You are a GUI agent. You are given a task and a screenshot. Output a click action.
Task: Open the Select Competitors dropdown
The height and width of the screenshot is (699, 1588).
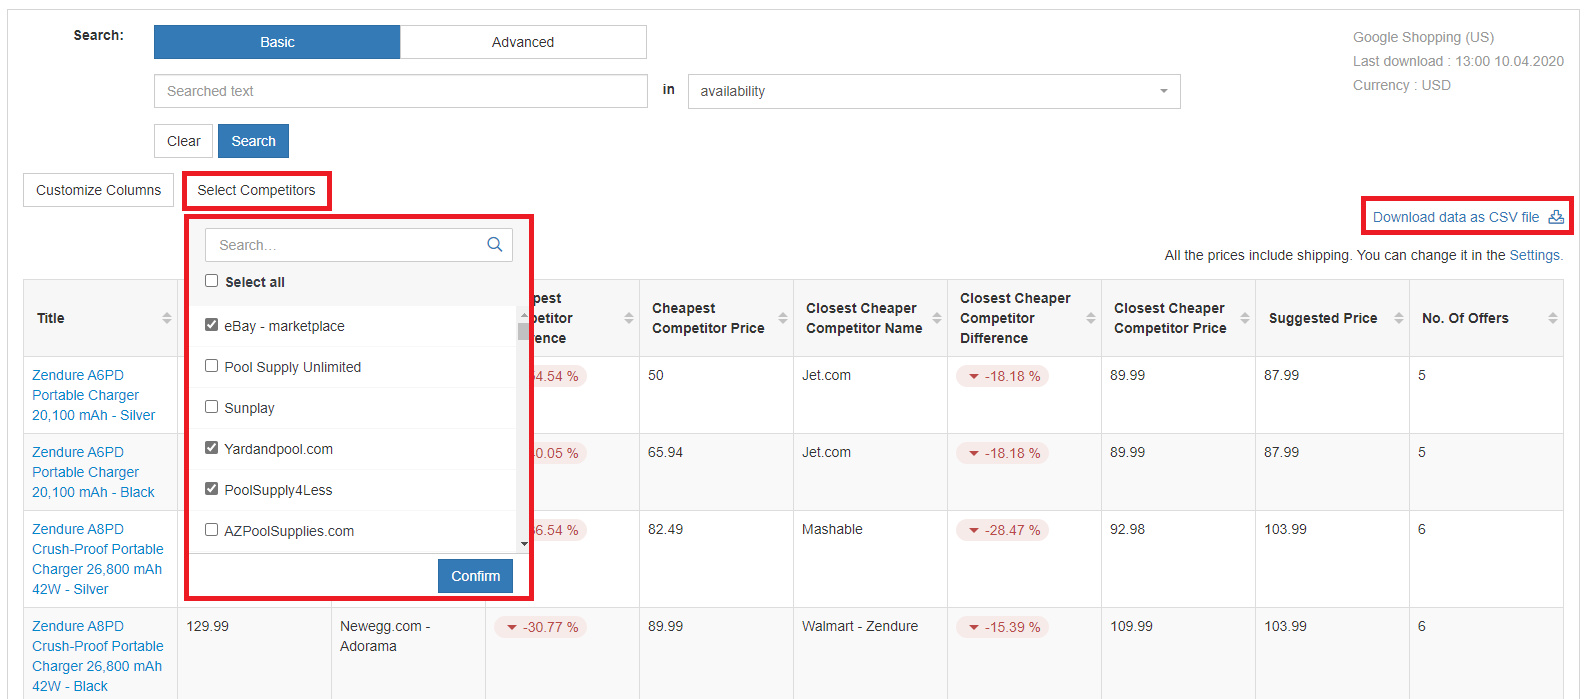[x=256, y=190]
